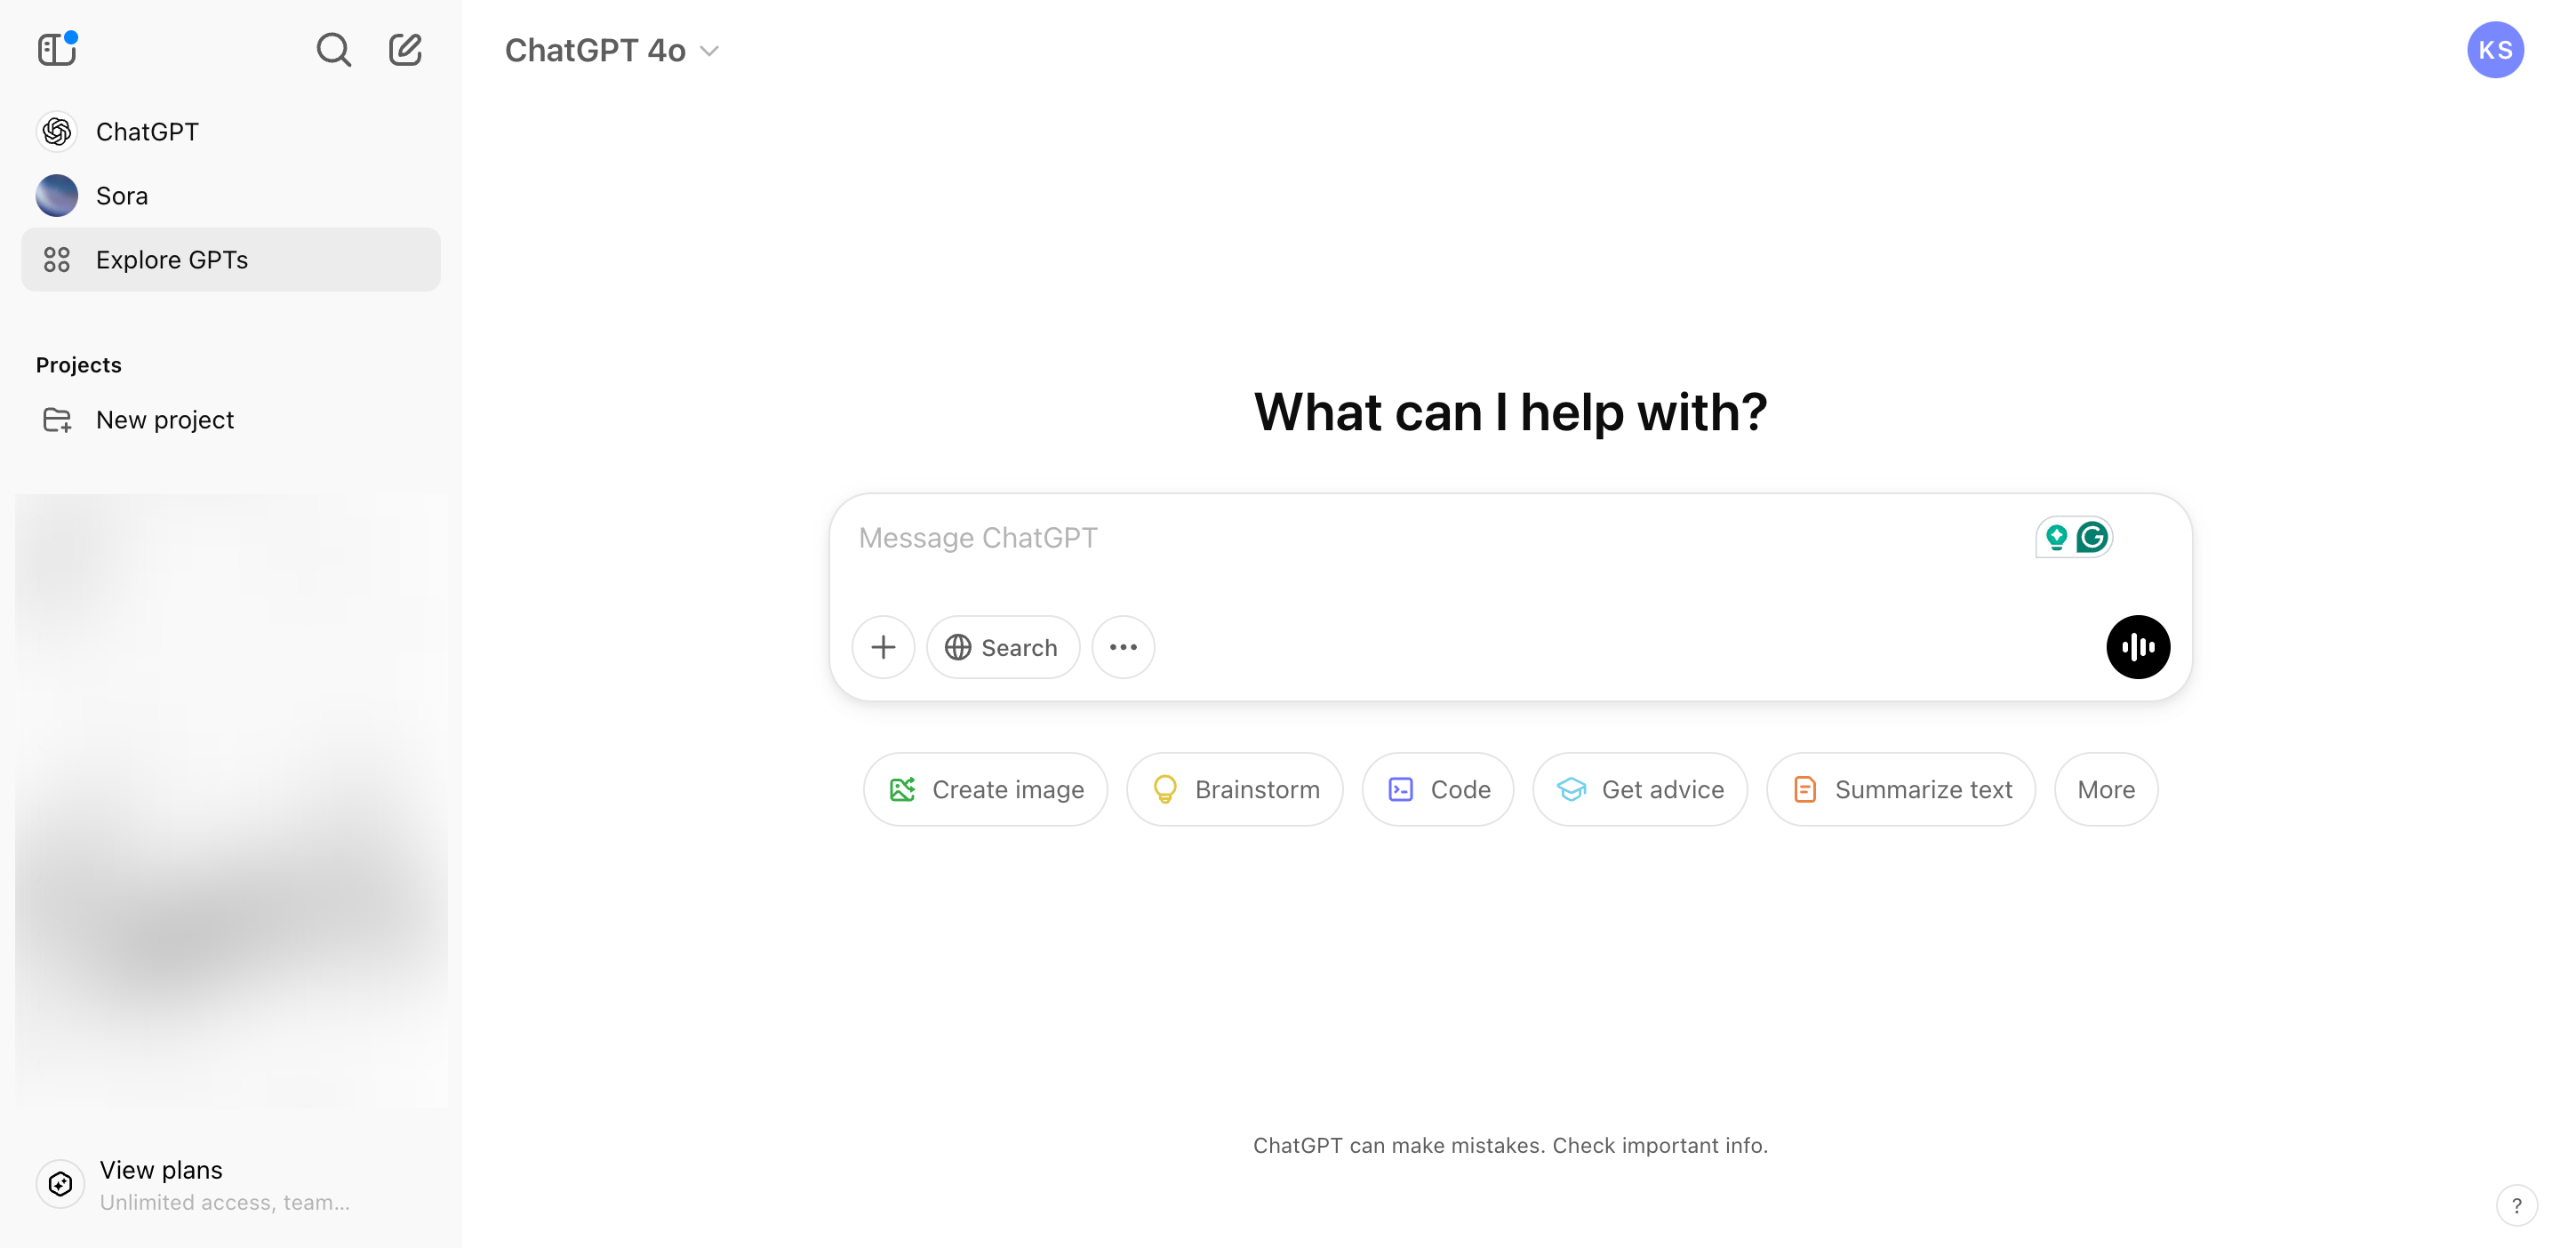This screenshot has height=1248, width=2560.
Task: Expand the More suggestions chip
Action: pos(2105,789)
